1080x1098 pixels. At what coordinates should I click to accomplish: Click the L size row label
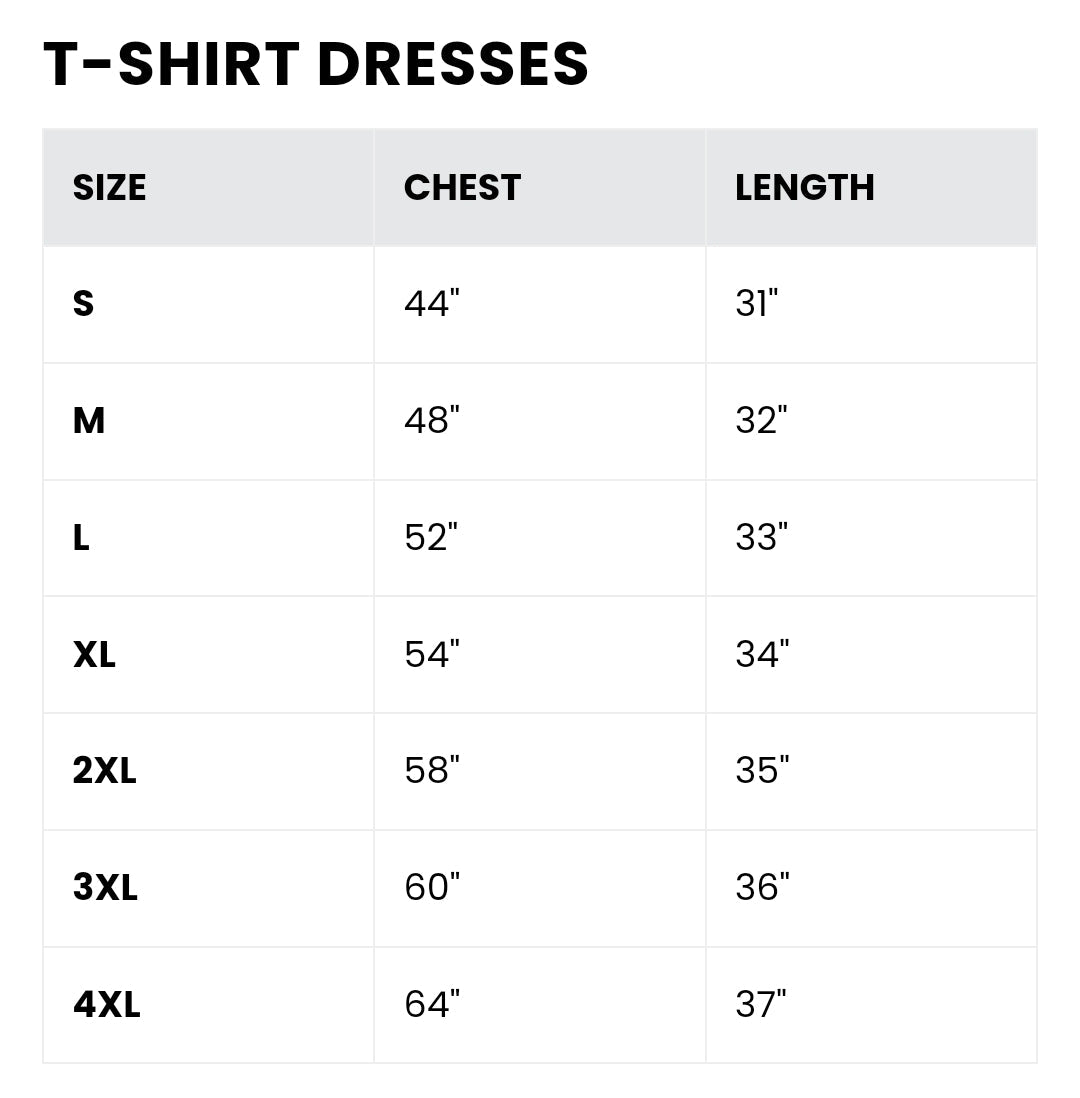point(81,538)
